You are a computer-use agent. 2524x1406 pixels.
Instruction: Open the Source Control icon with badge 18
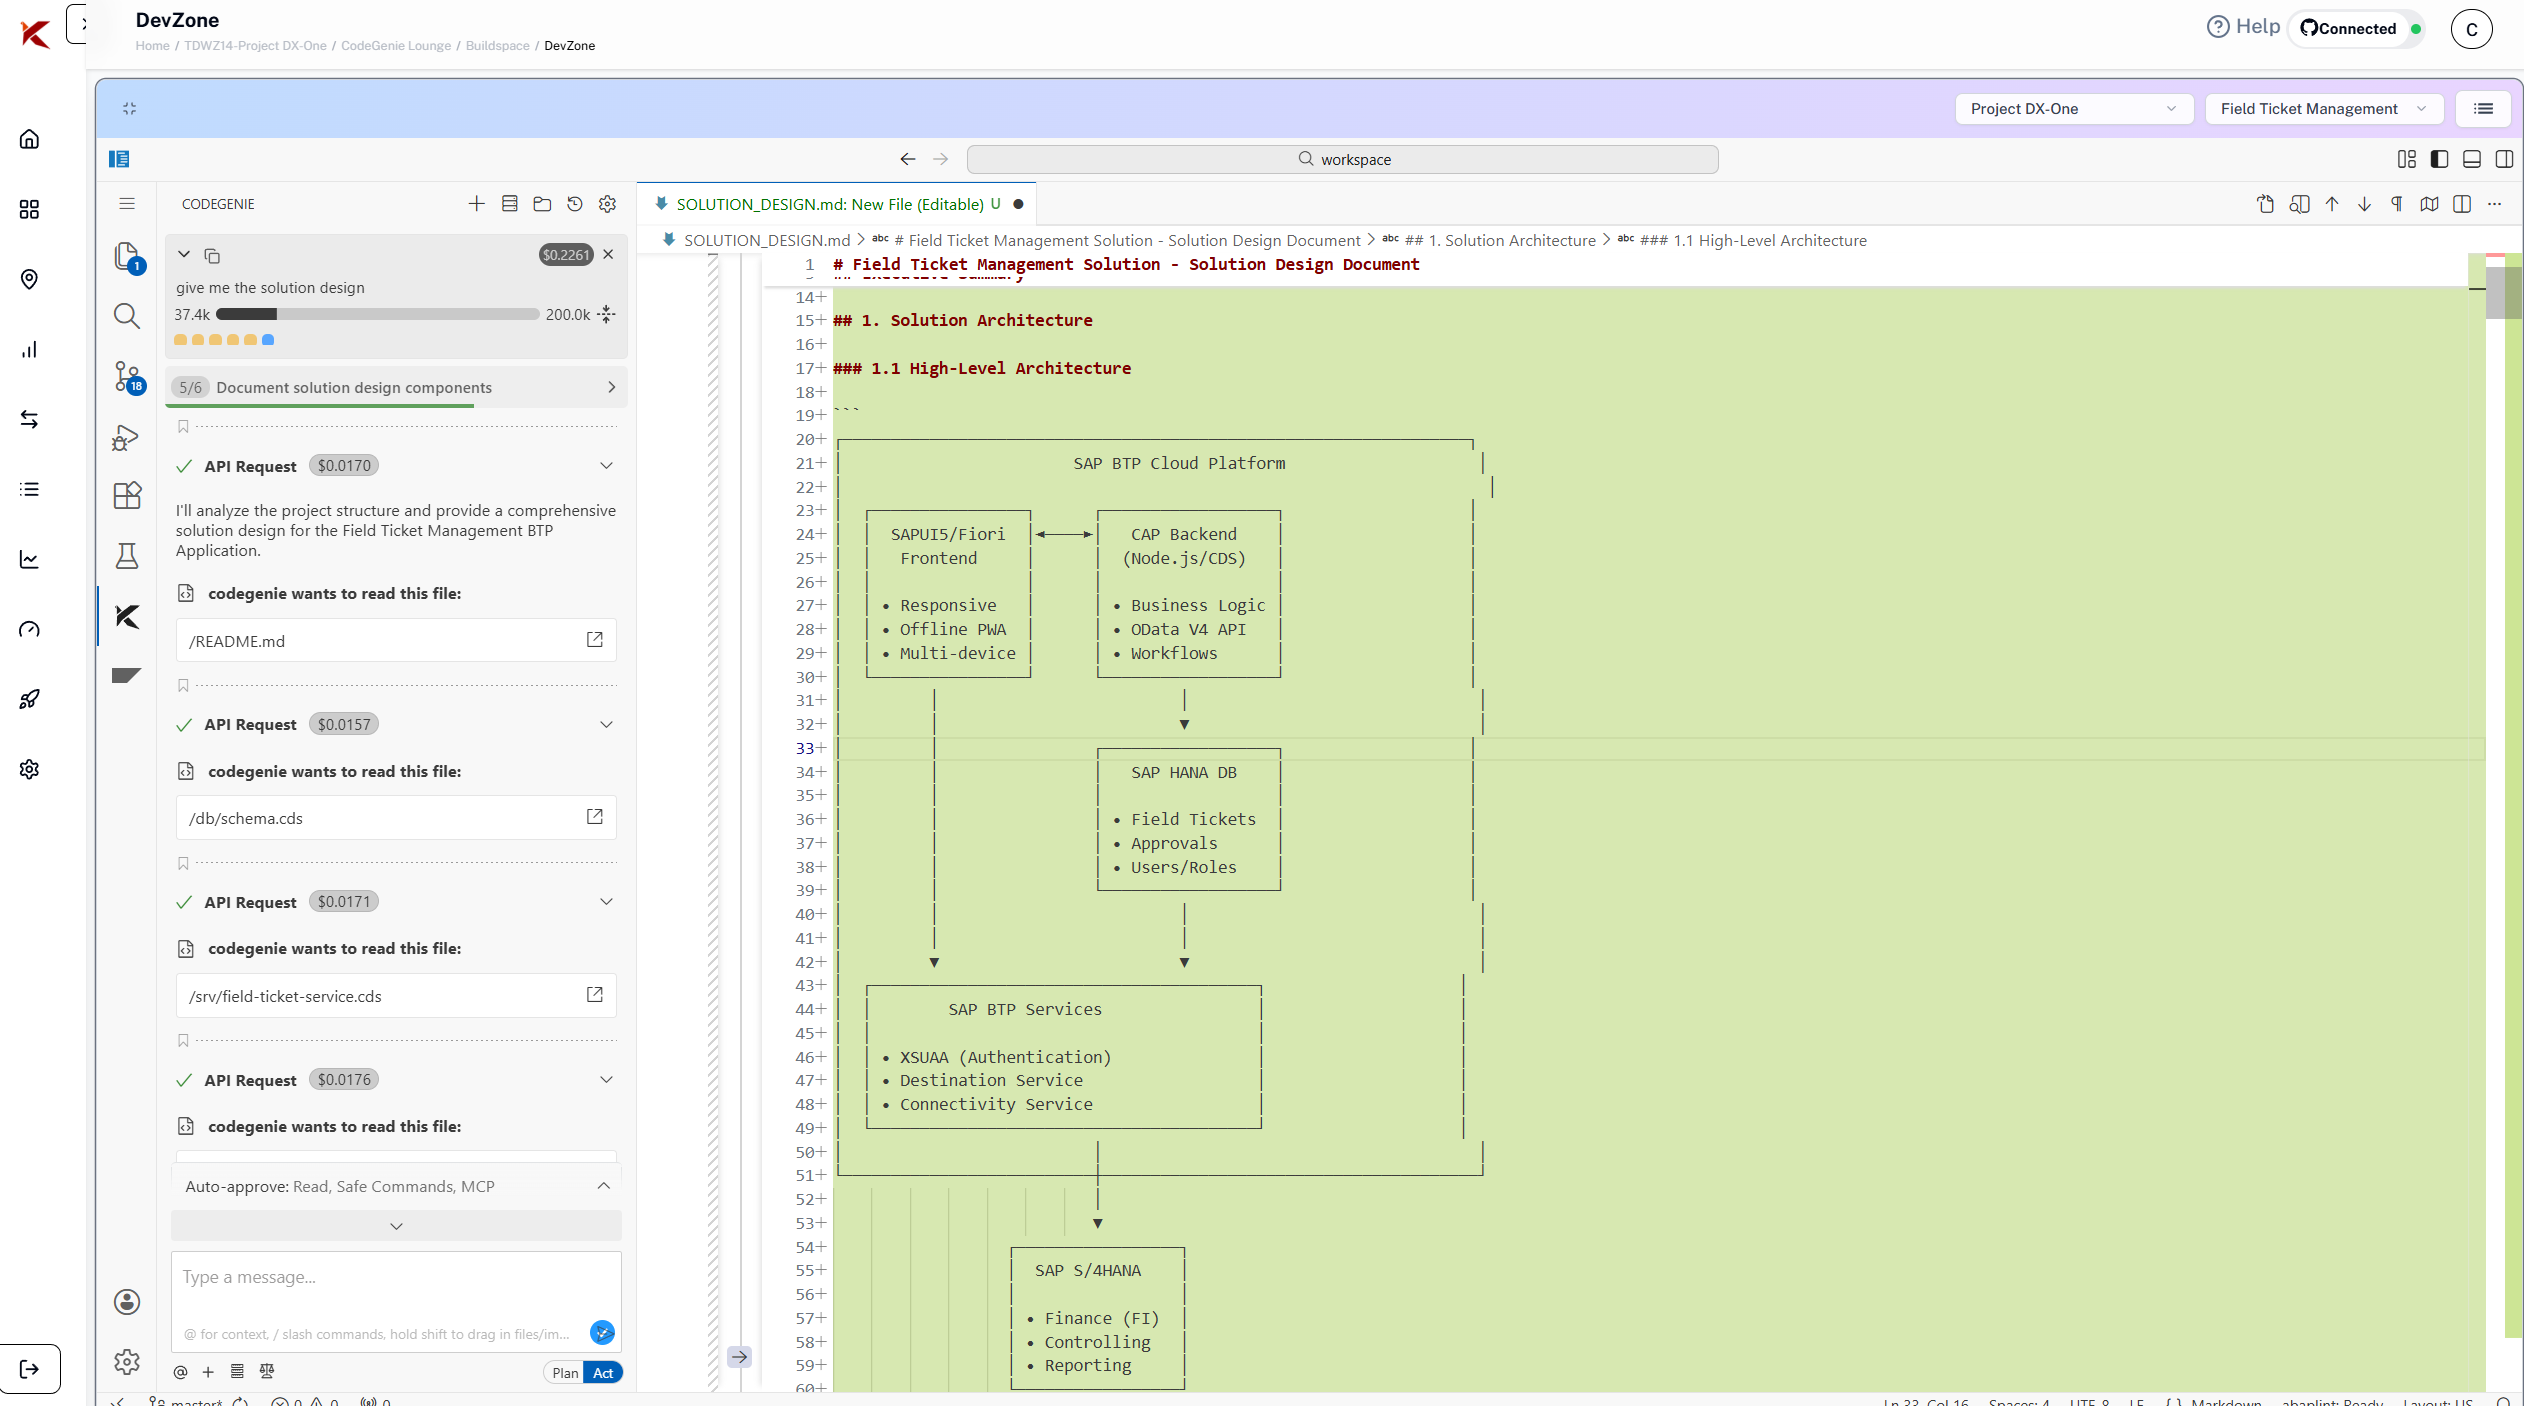pos(127,377)
